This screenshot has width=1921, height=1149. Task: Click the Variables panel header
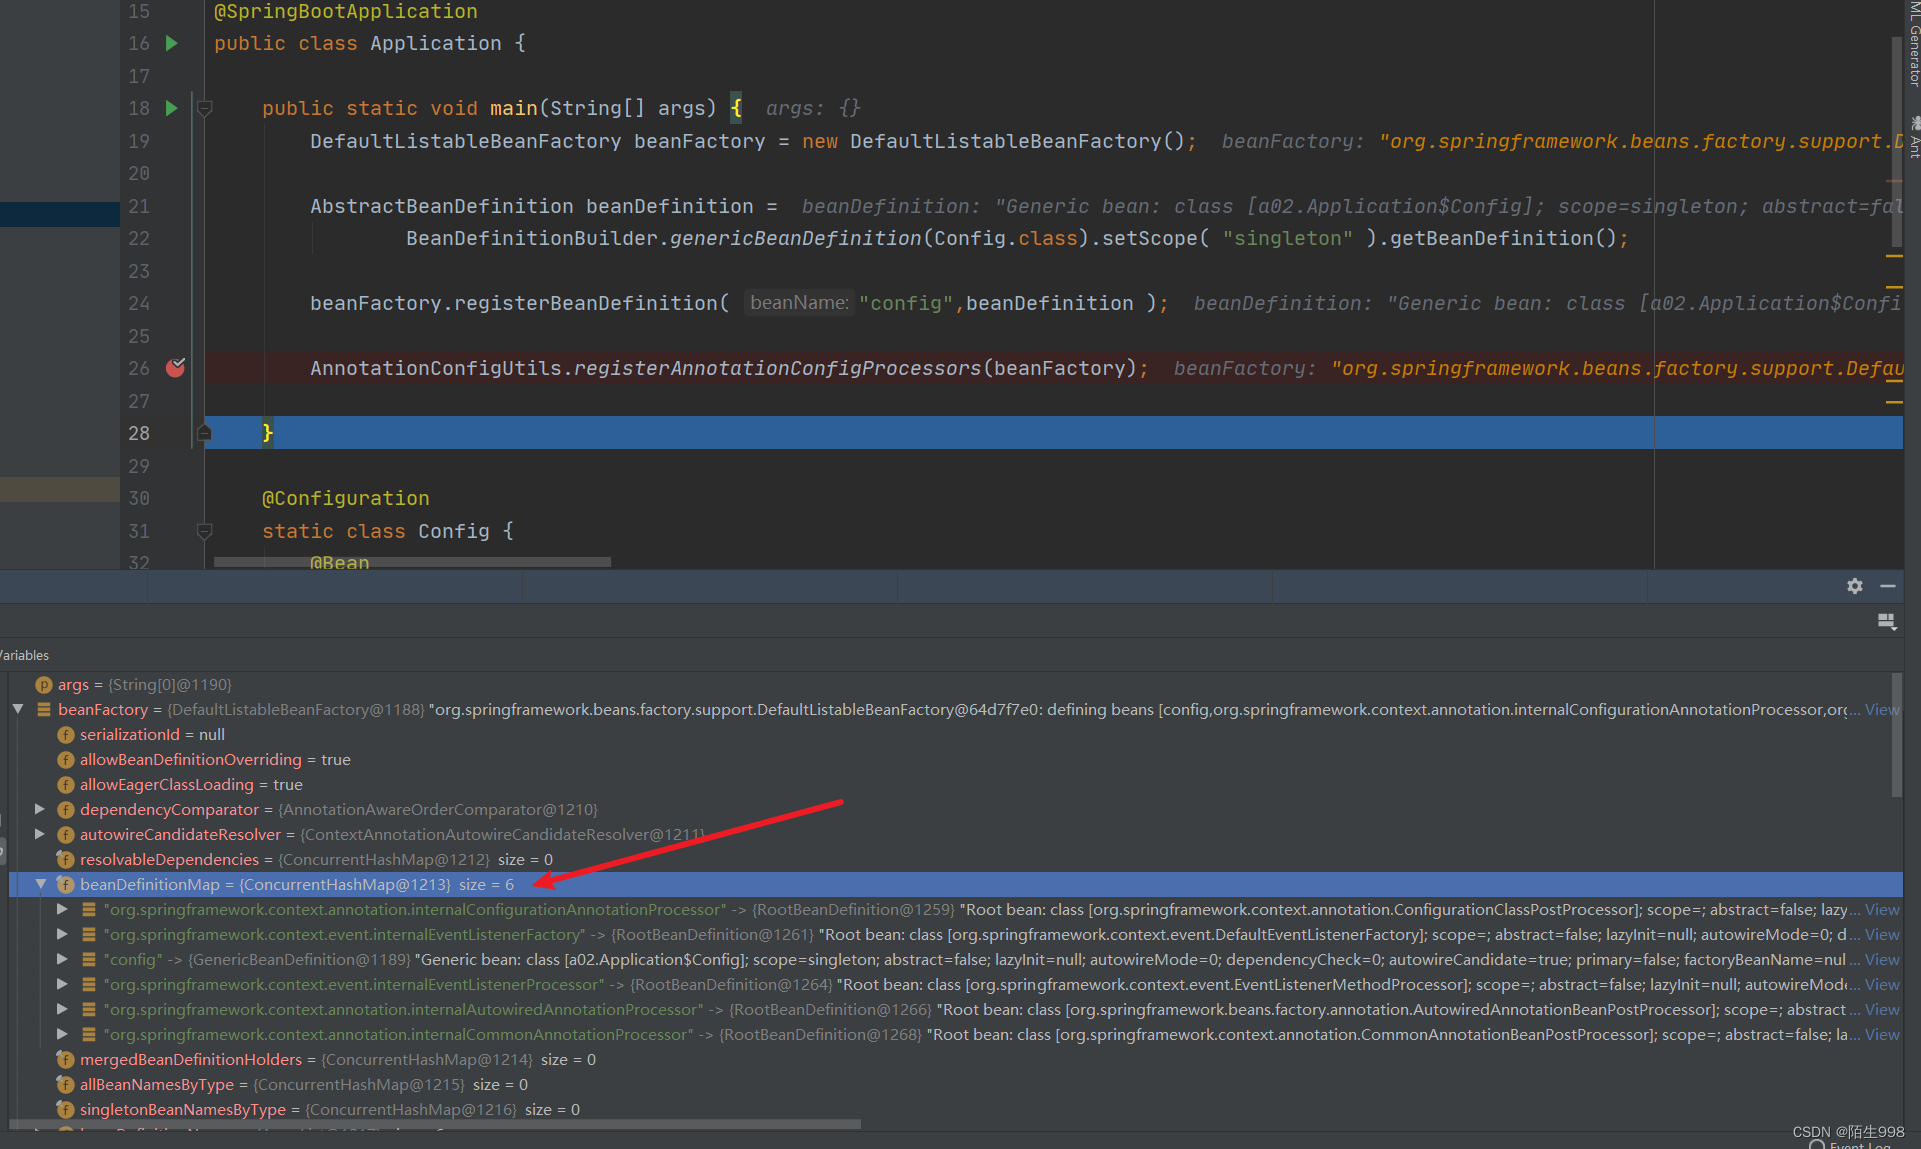click(x=24, y=655)
